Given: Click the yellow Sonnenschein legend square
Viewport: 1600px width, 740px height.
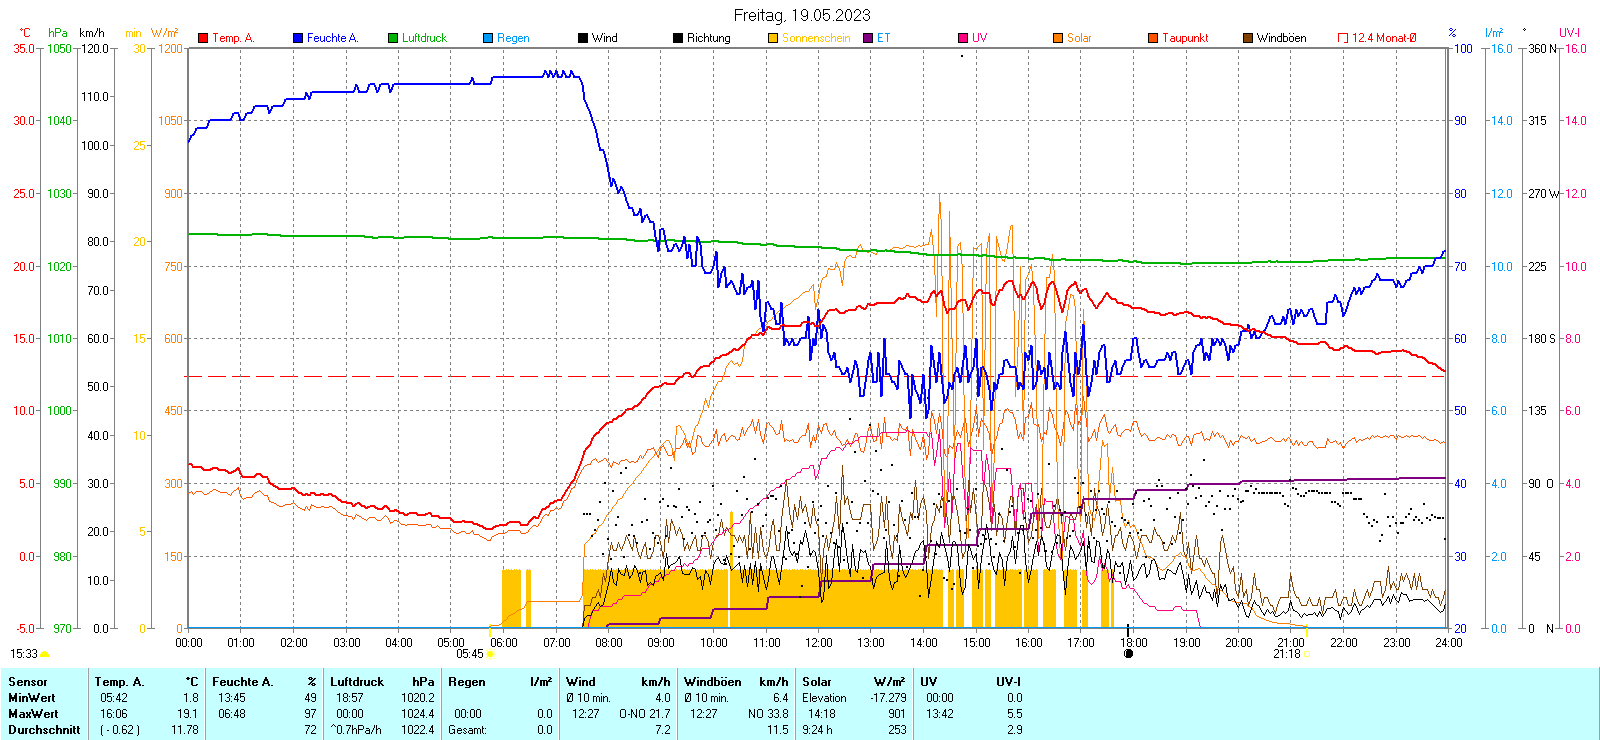Looking at the screenshot, I should coord(773,38).
